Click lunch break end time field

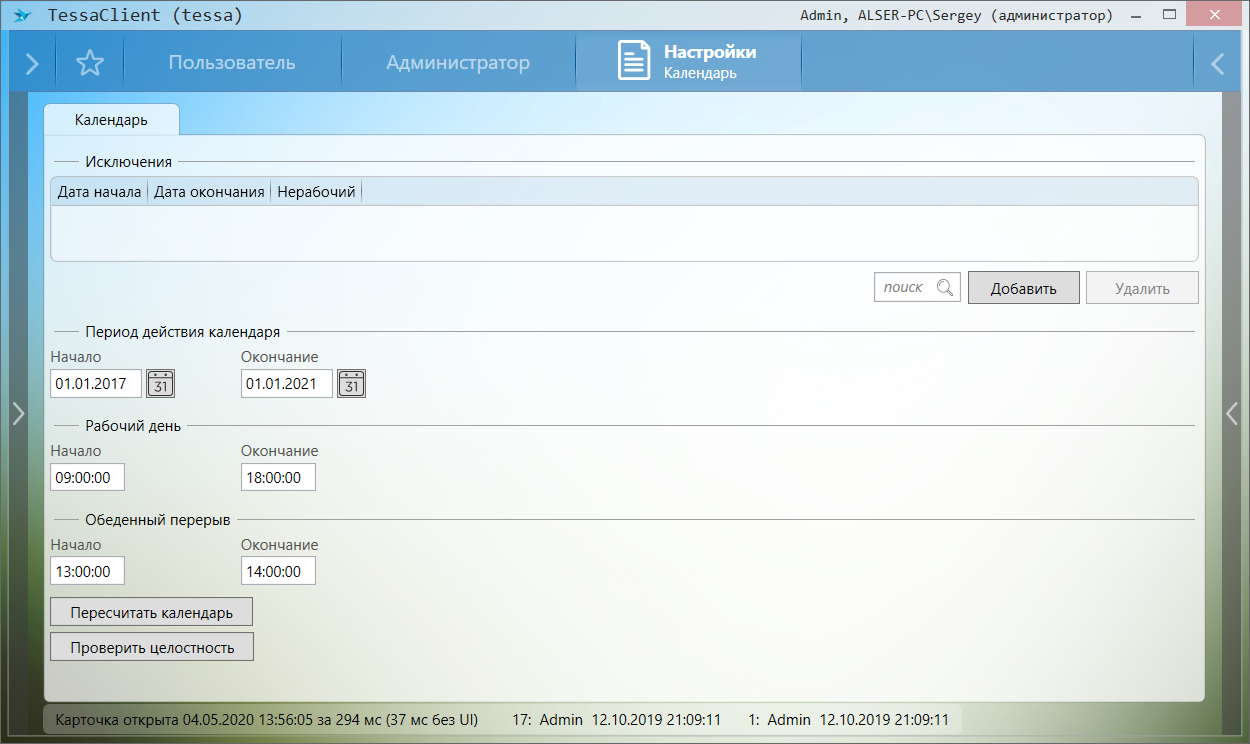click(278, 572)
